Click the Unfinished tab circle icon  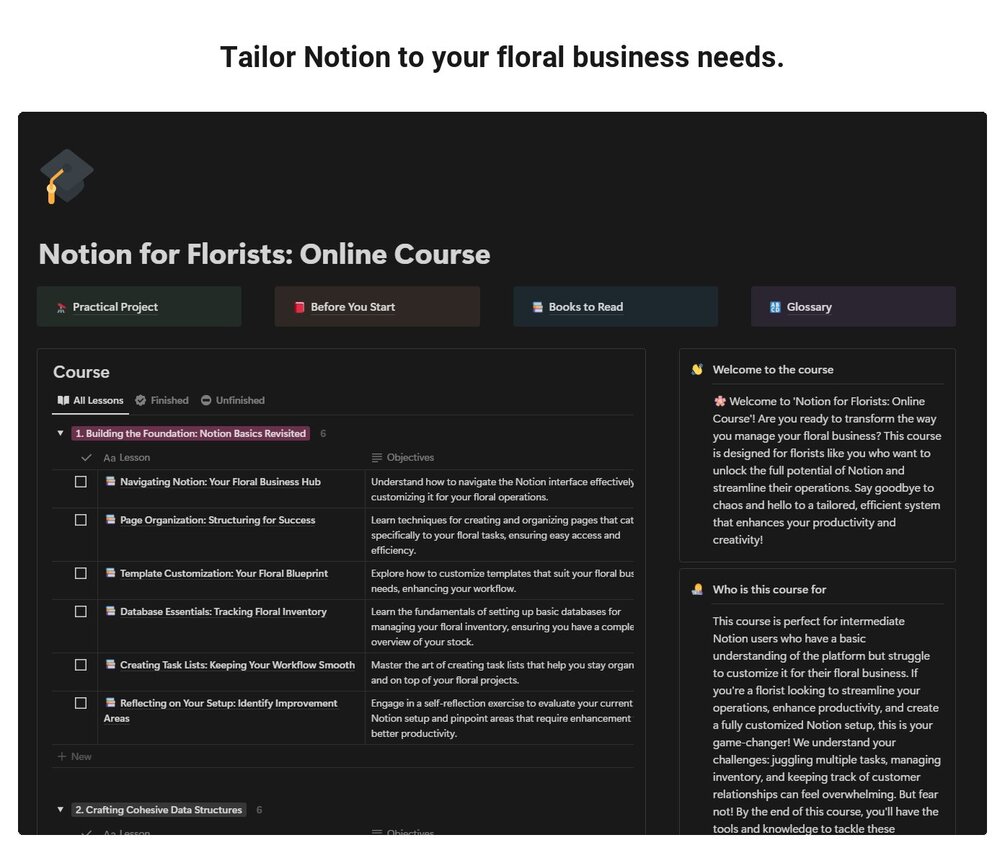pos(206,401)
